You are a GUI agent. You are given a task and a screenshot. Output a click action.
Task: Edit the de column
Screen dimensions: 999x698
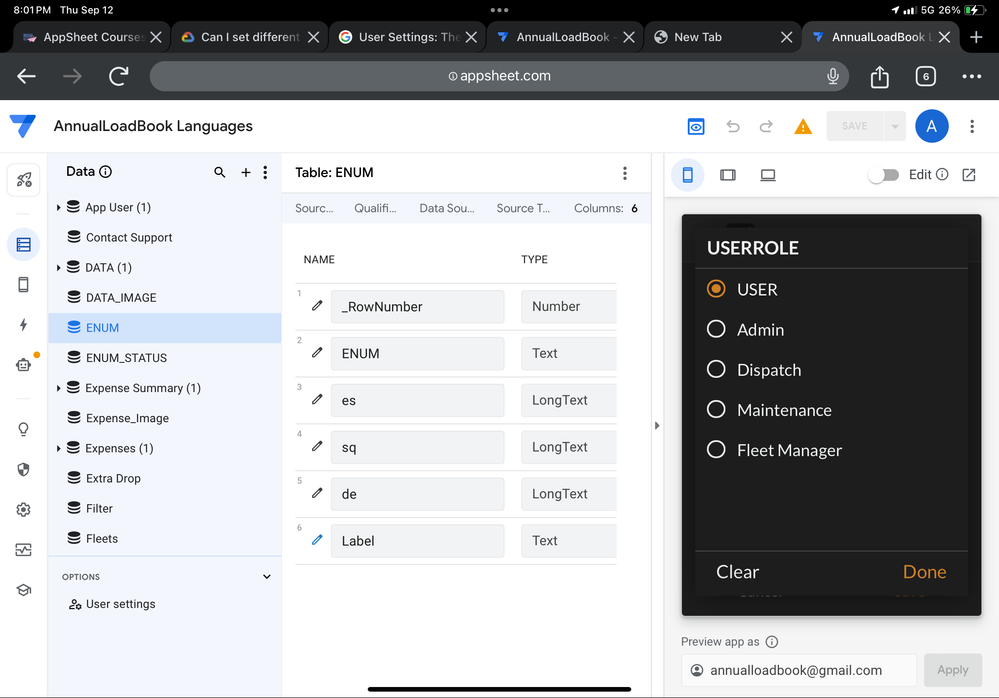coord(317,493)
